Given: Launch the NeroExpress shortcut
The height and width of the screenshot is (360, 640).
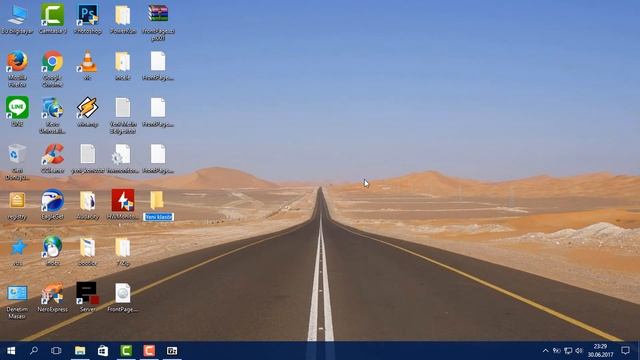Looking at the screenshot, I should pyautogui.click(x=52, y=293).
